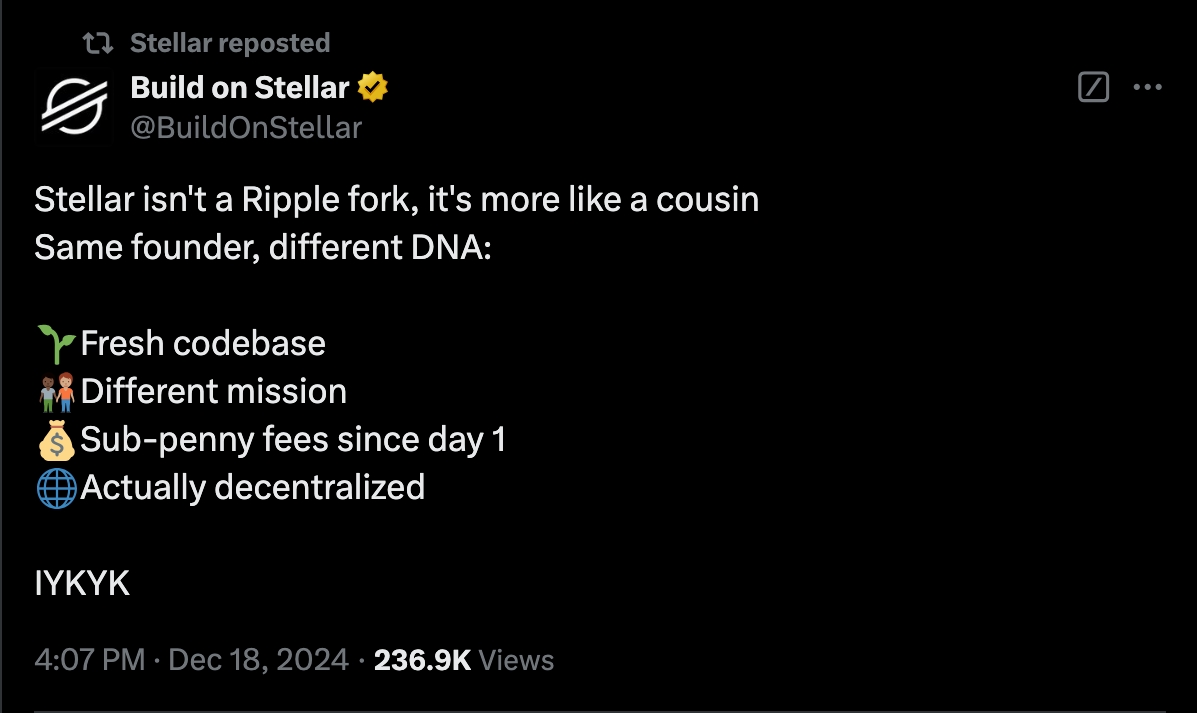Select the IYKYK text line

click(81, 583)
